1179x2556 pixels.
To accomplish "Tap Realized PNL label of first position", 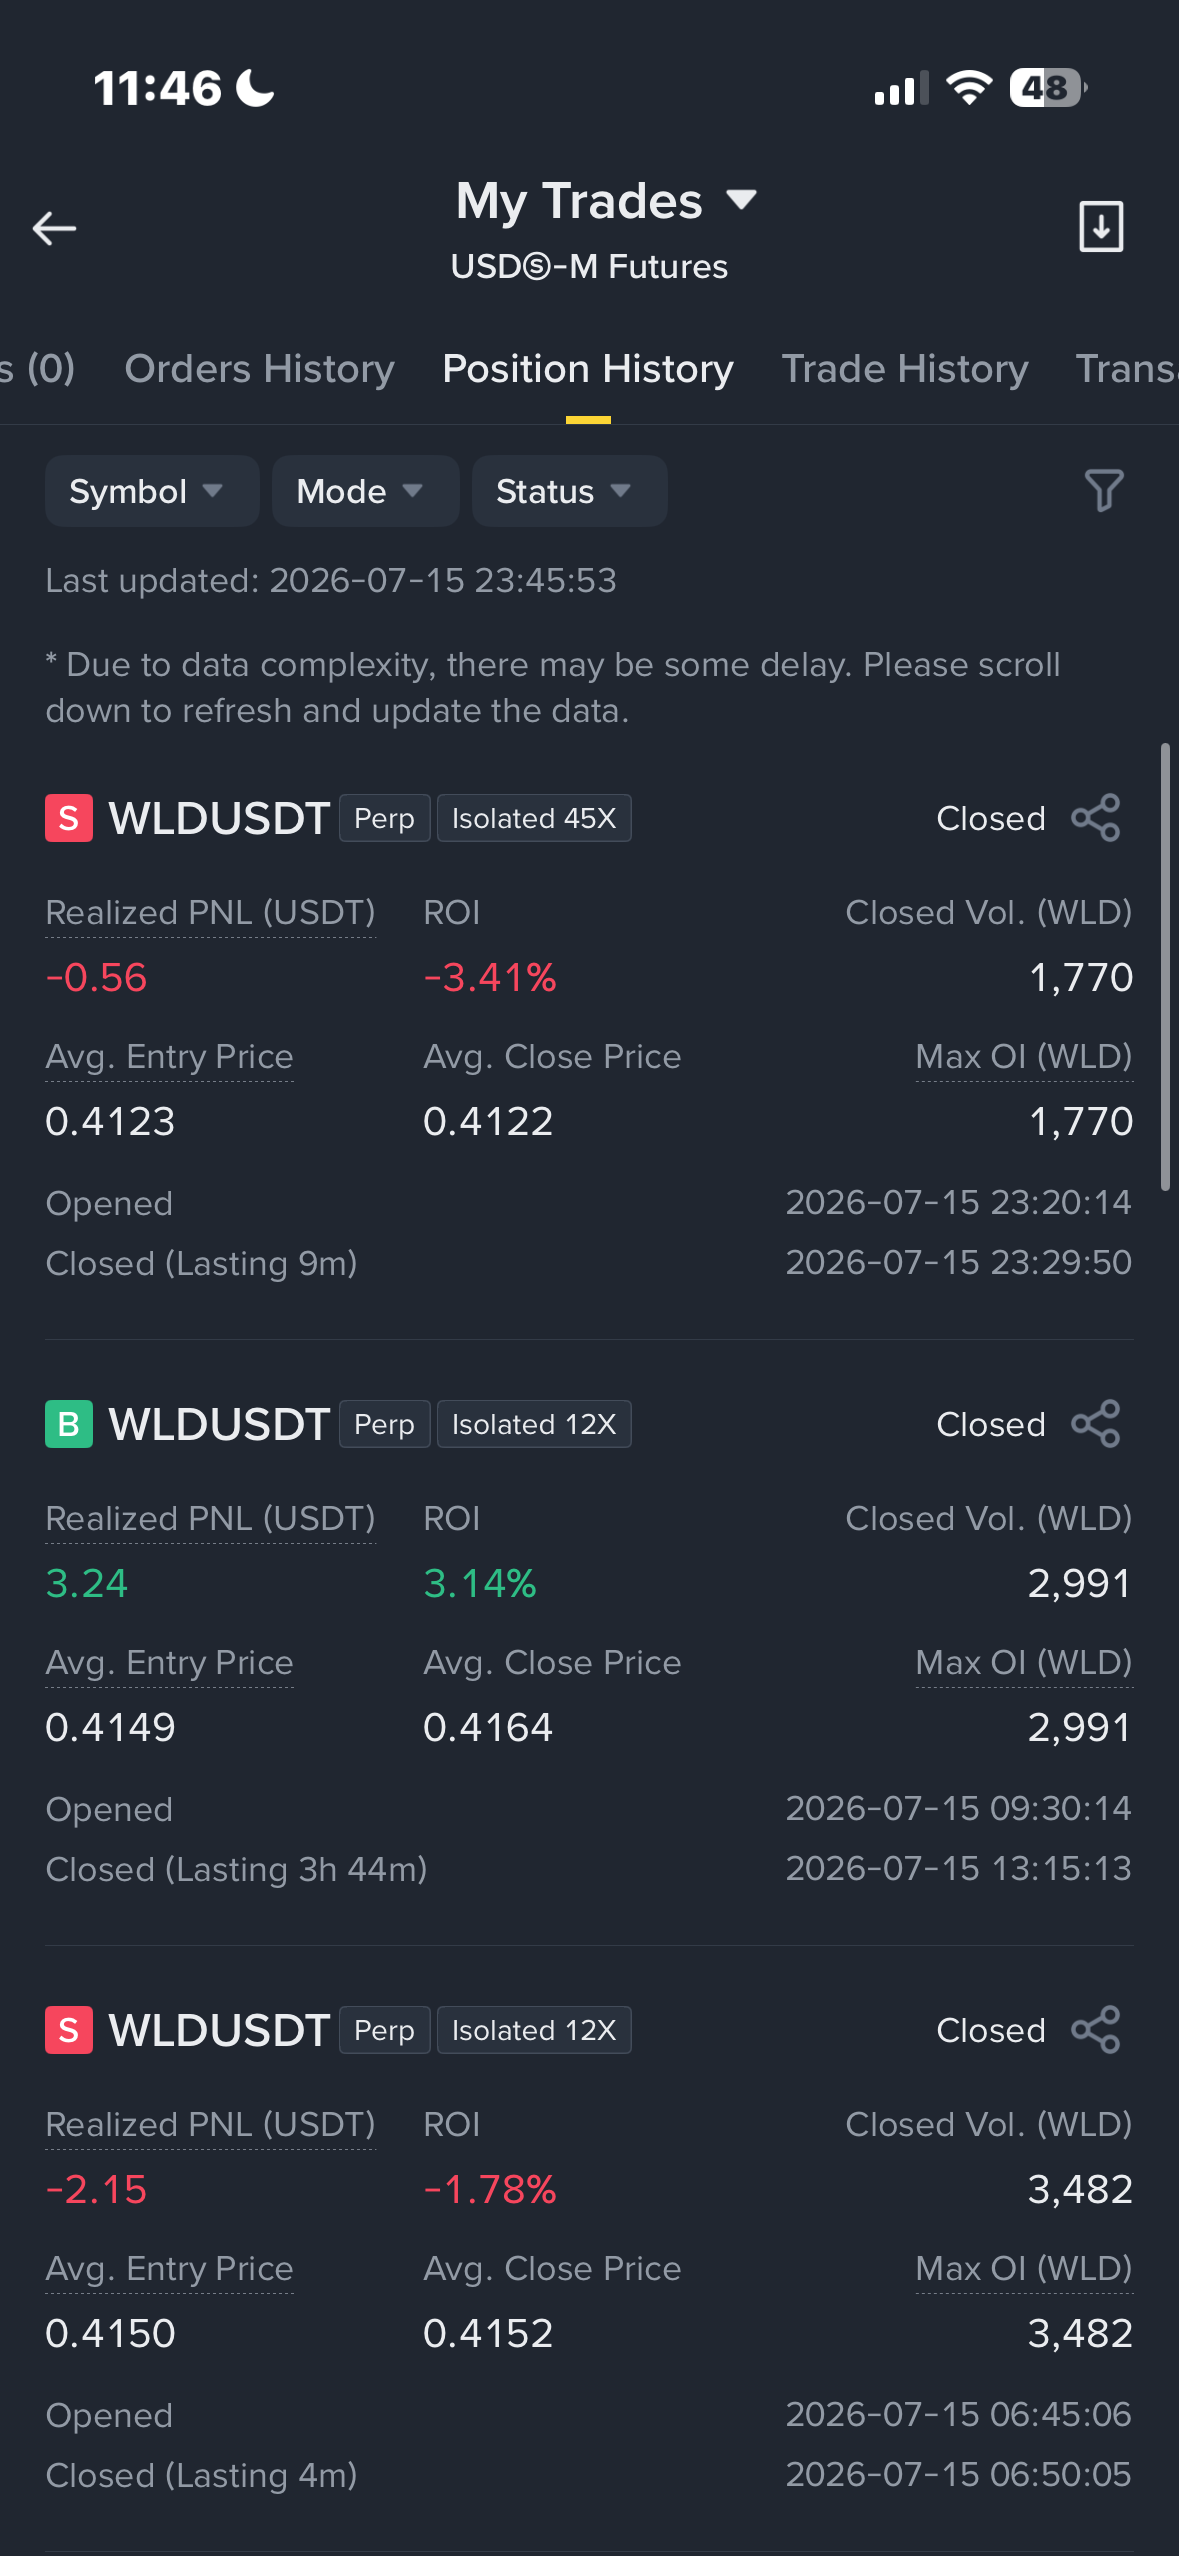I will (210, 913).
